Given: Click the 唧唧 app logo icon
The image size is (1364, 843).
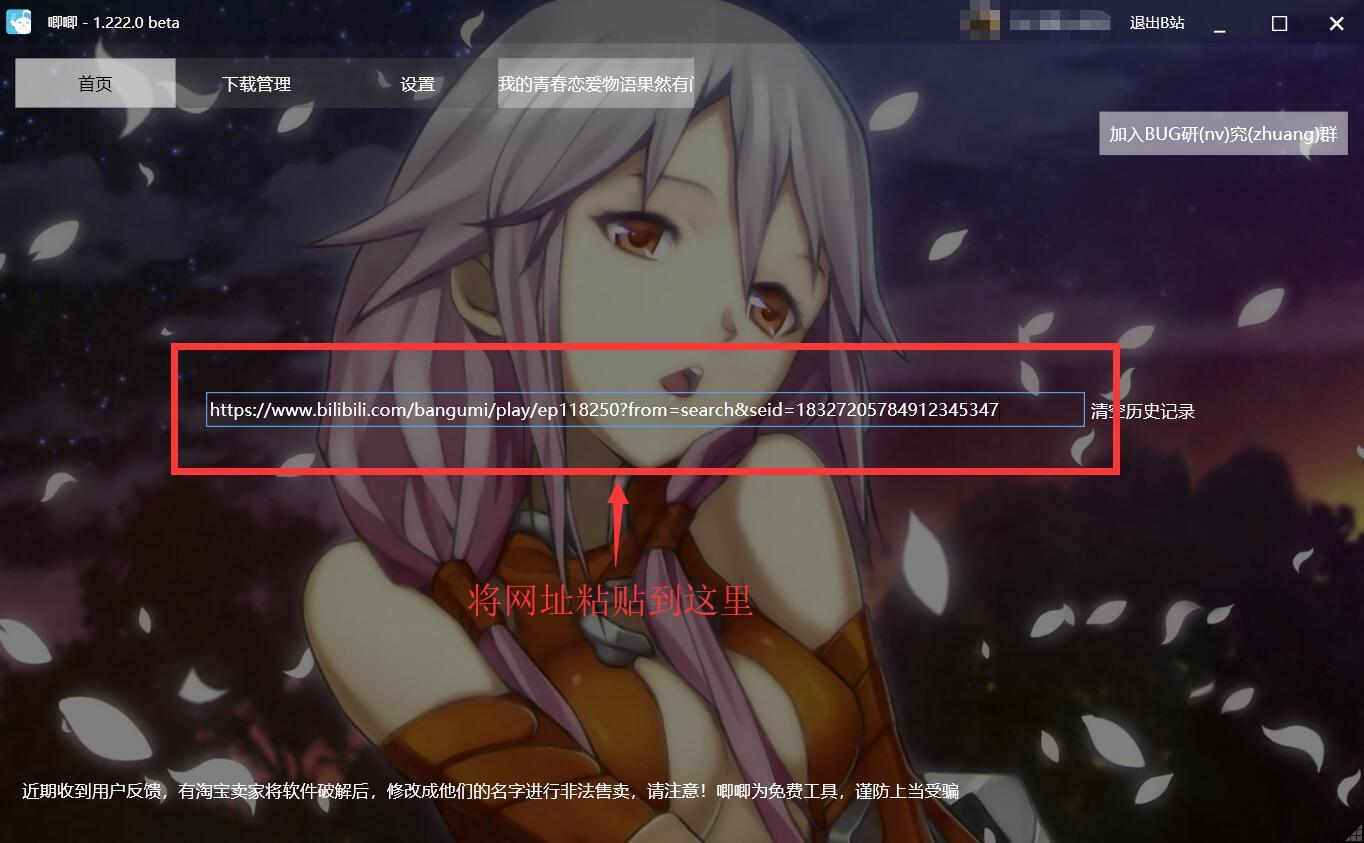Looking at the screenshot, I should pyautogui.click(x=19, y=22).
